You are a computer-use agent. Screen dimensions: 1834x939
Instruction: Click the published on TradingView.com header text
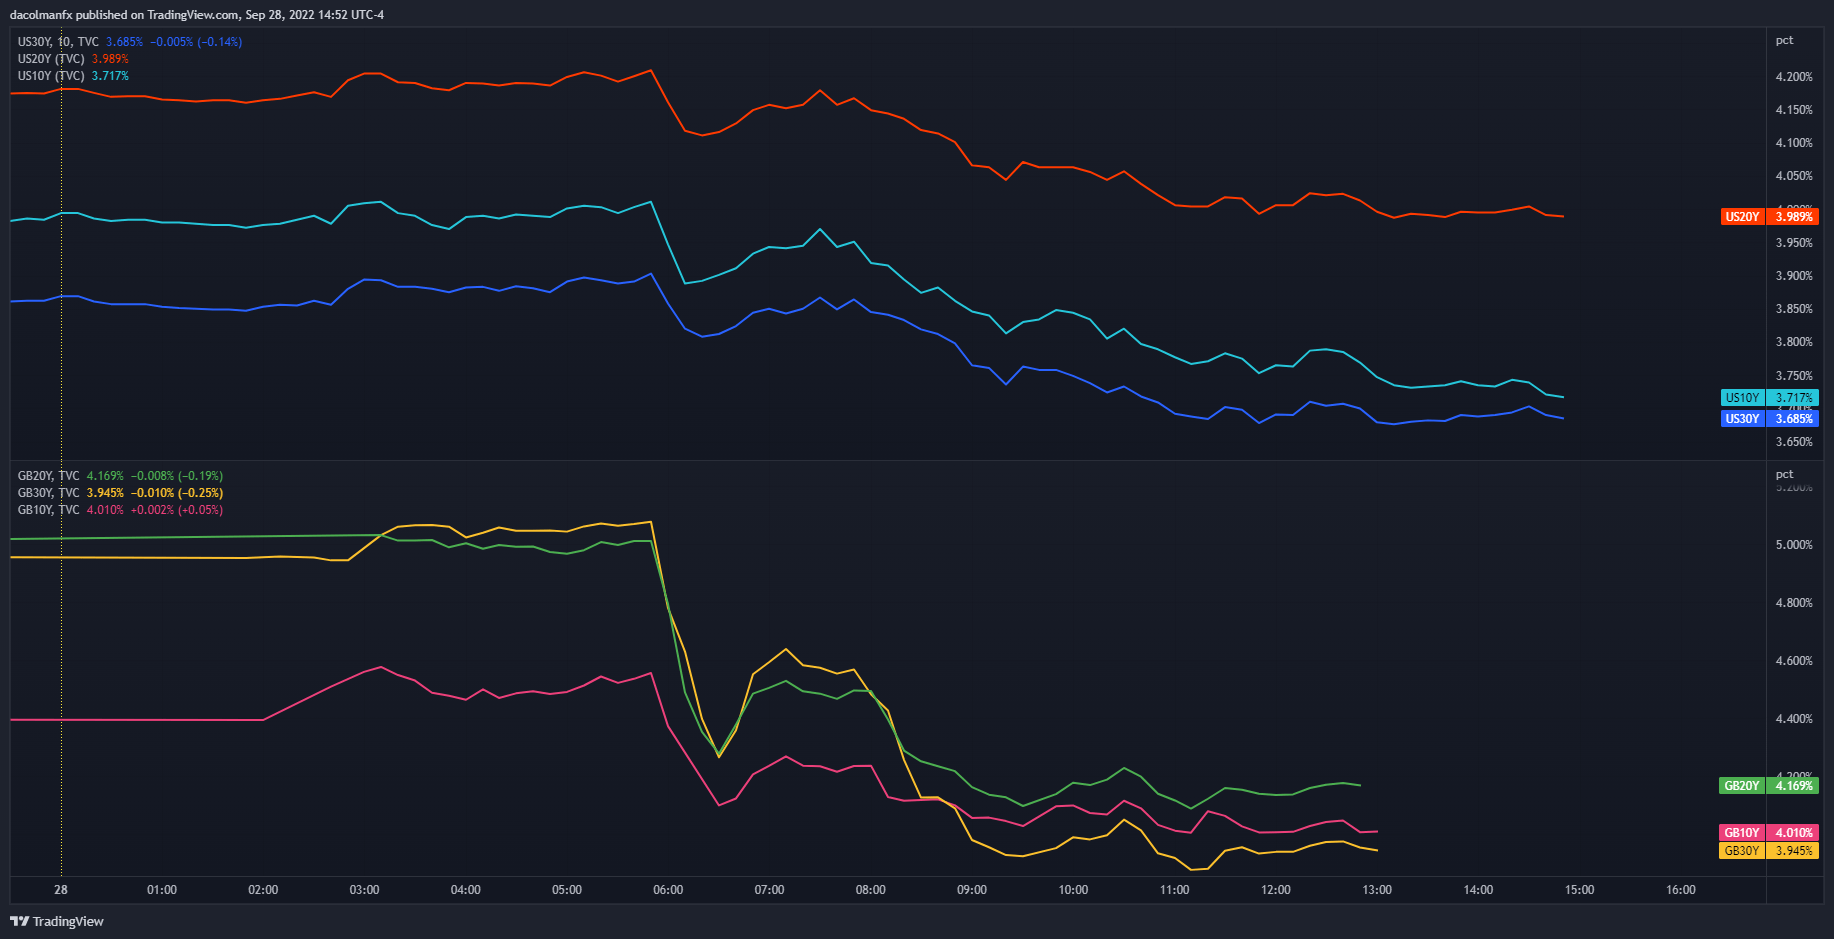pyautogui.click(x=197, y=15)
